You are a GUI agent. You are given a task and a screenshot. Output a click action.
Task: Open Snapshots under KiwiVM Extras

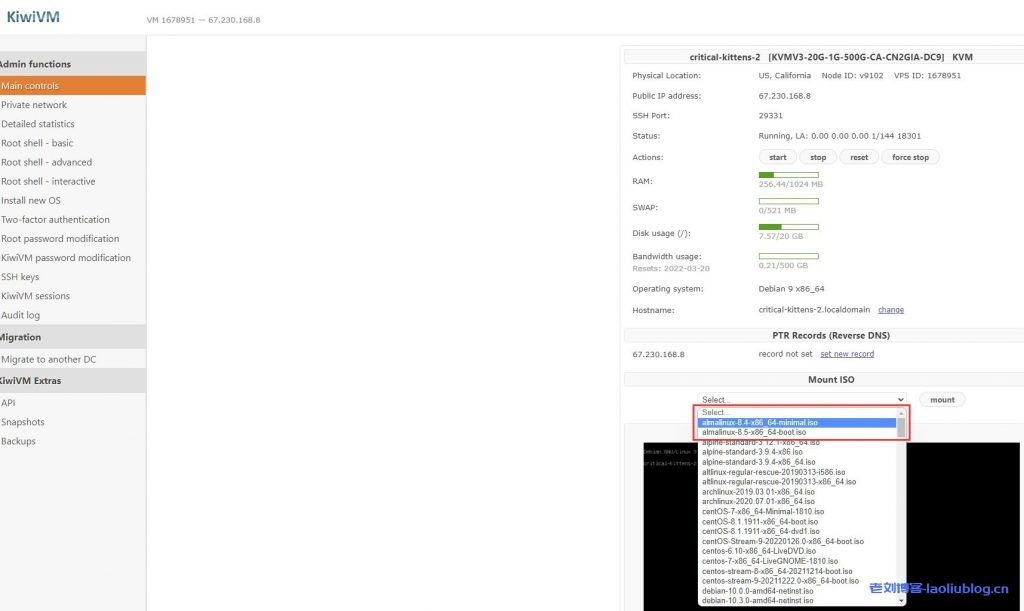click(x=23, y=422)
